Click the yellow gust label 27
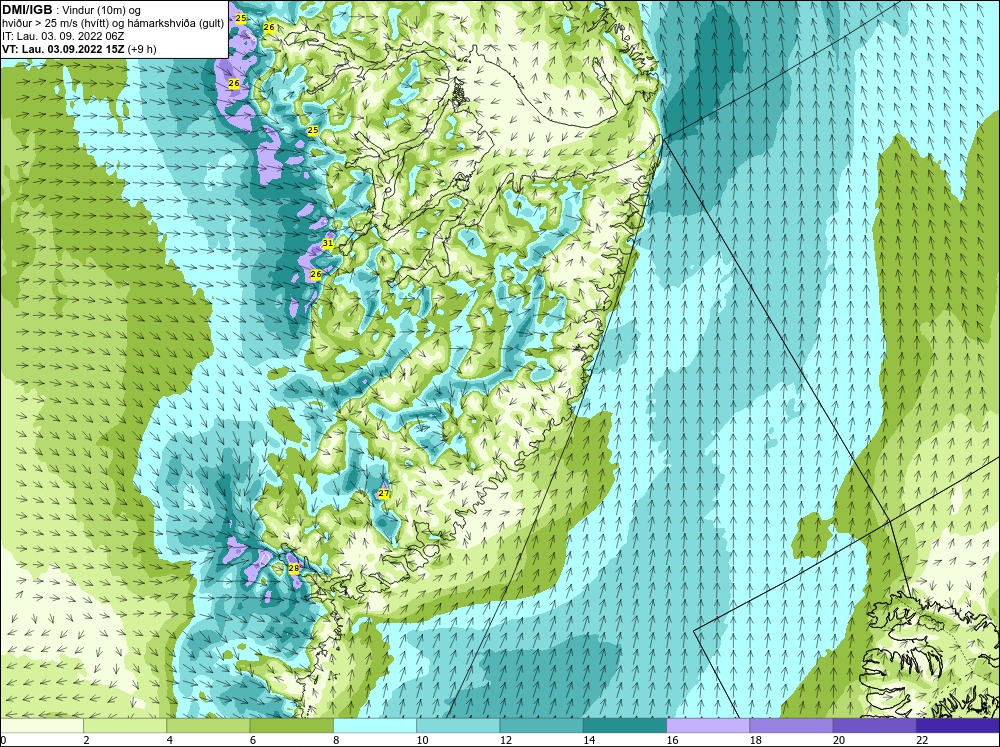1000x747 pixels. [x=384, y=494]
